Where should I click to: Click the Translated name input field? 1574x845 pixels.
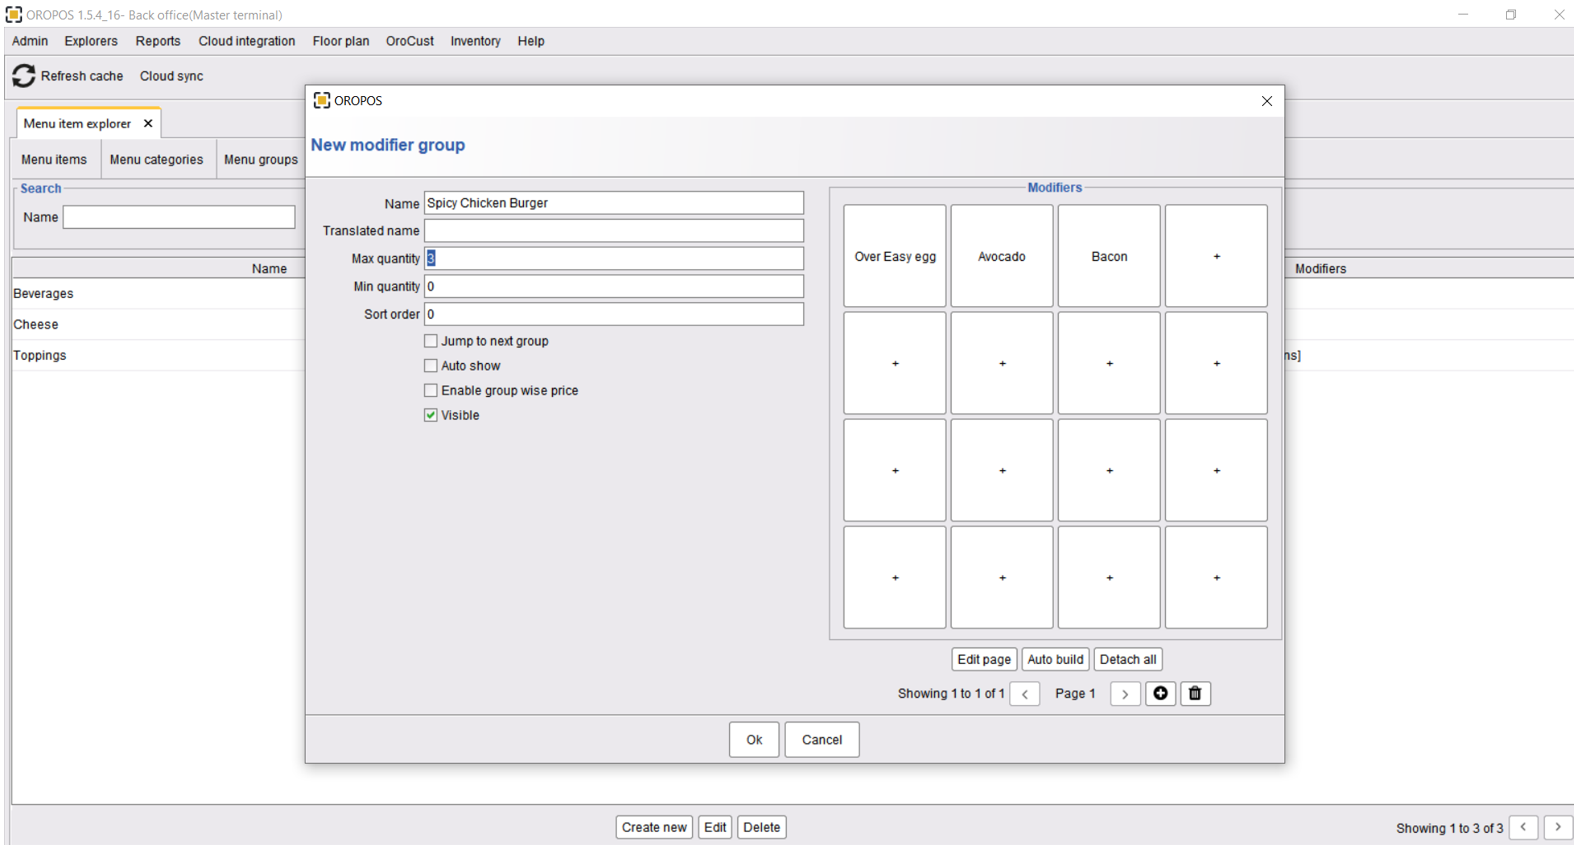[x=614, y=231]
